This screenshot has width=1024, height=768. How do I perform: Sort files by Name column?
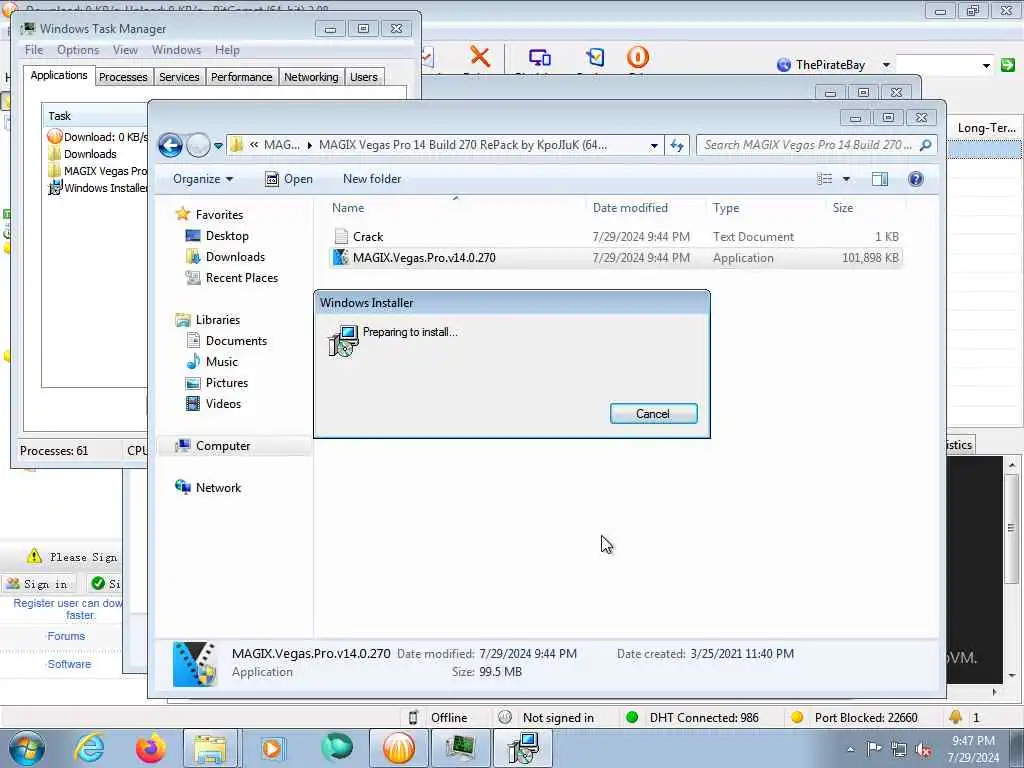[456, 208]
